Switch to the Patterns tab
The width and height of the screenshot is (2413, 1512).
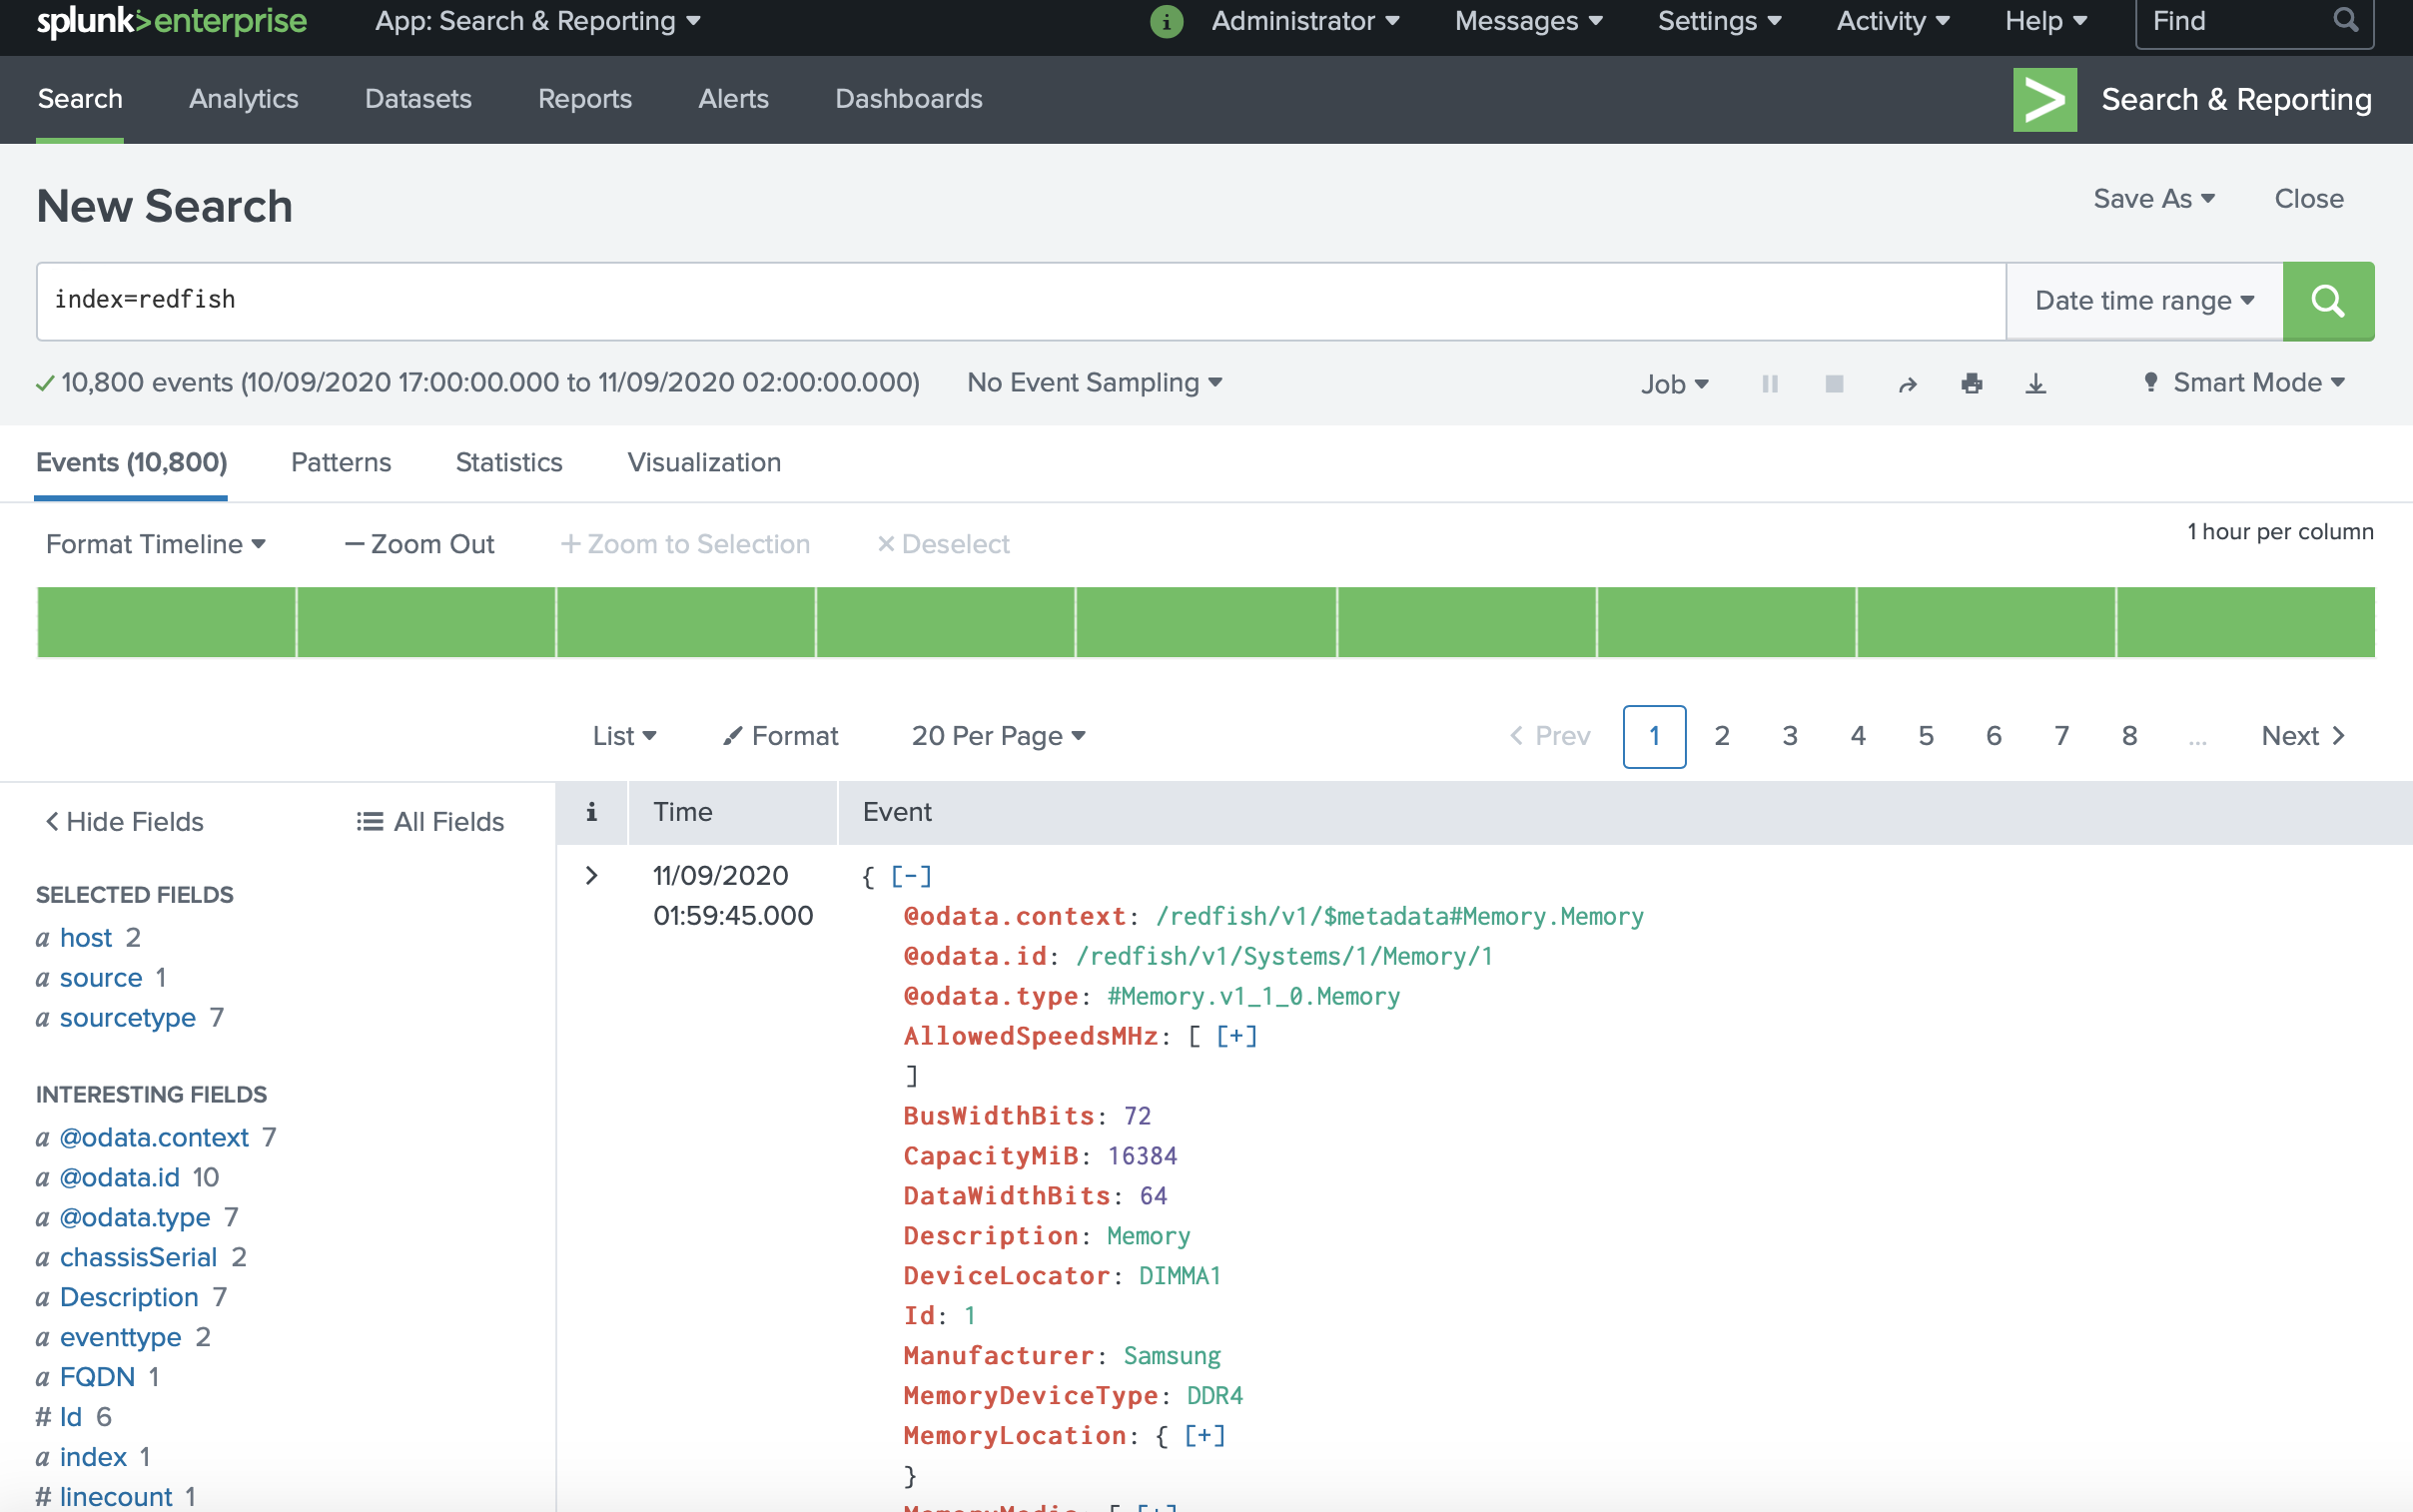(x=341, y=462)
